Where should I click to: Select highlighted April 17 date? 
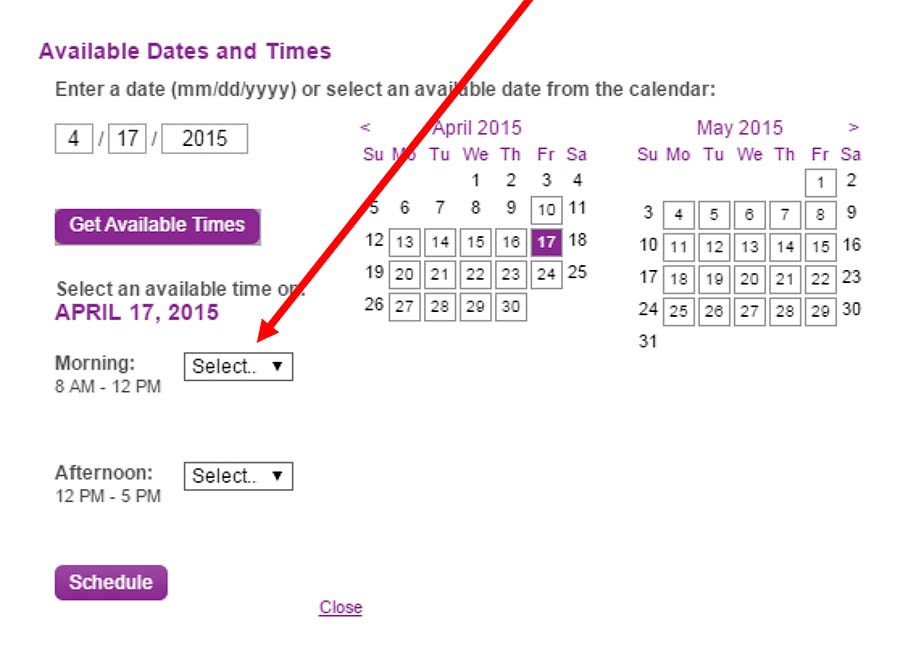point(546,242)
